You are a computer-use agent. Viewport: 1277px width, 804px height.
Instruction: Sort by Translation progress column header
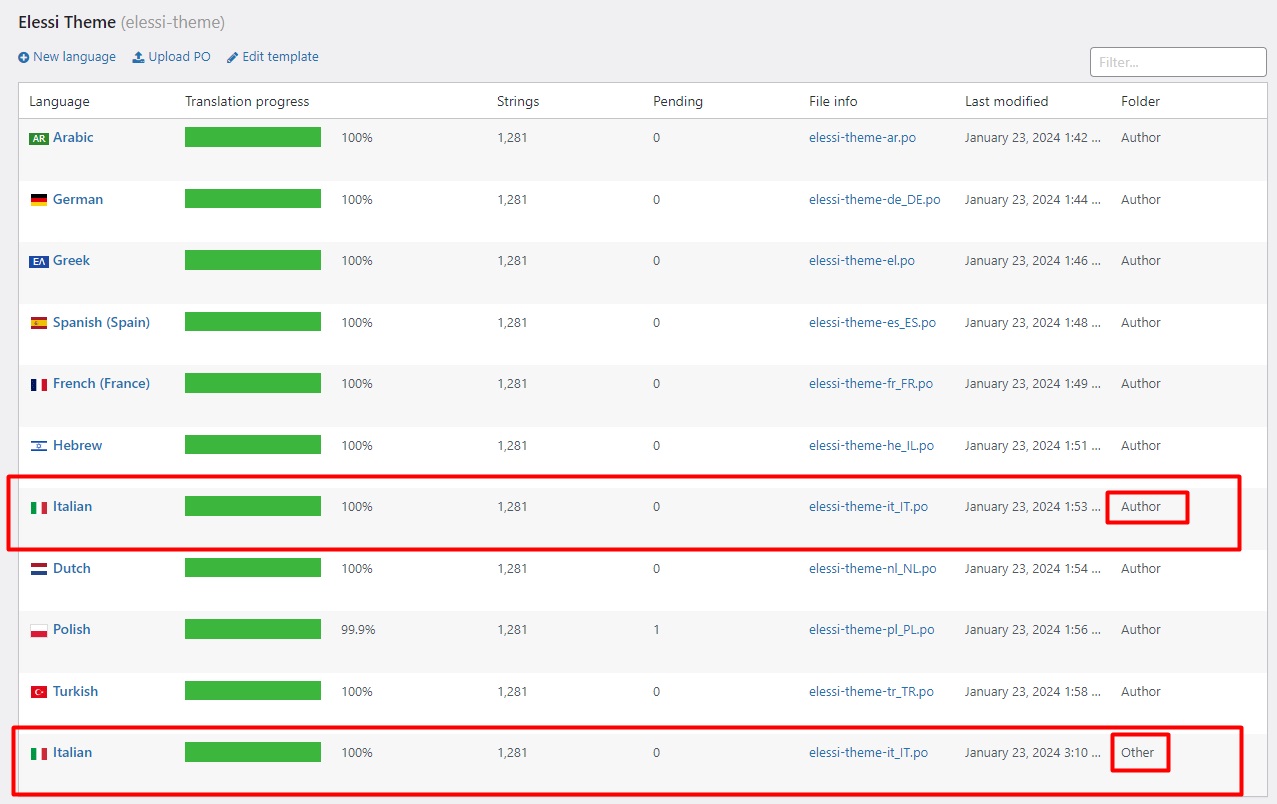click(x=247, y=101)
